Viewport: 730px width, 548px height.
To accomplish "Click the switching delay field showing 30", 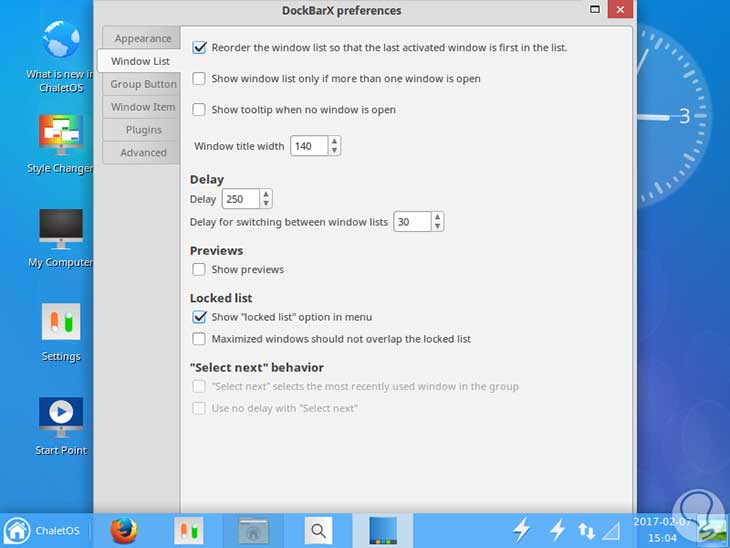I will pyautogui.click(x=412, y=222).
